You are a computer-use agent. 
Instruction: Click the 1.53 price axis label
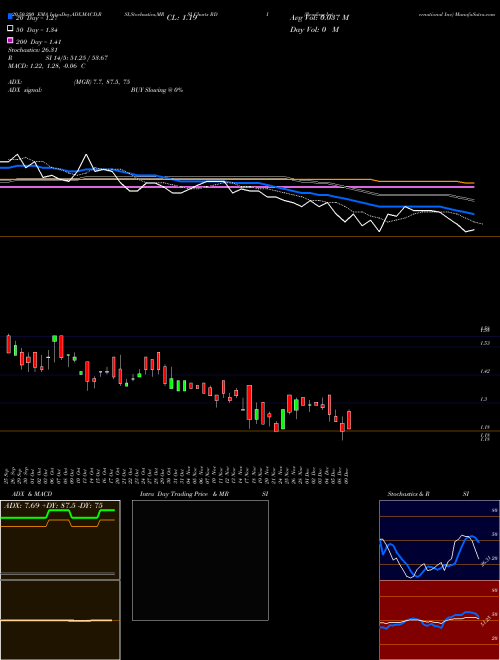tap(485, 343)
